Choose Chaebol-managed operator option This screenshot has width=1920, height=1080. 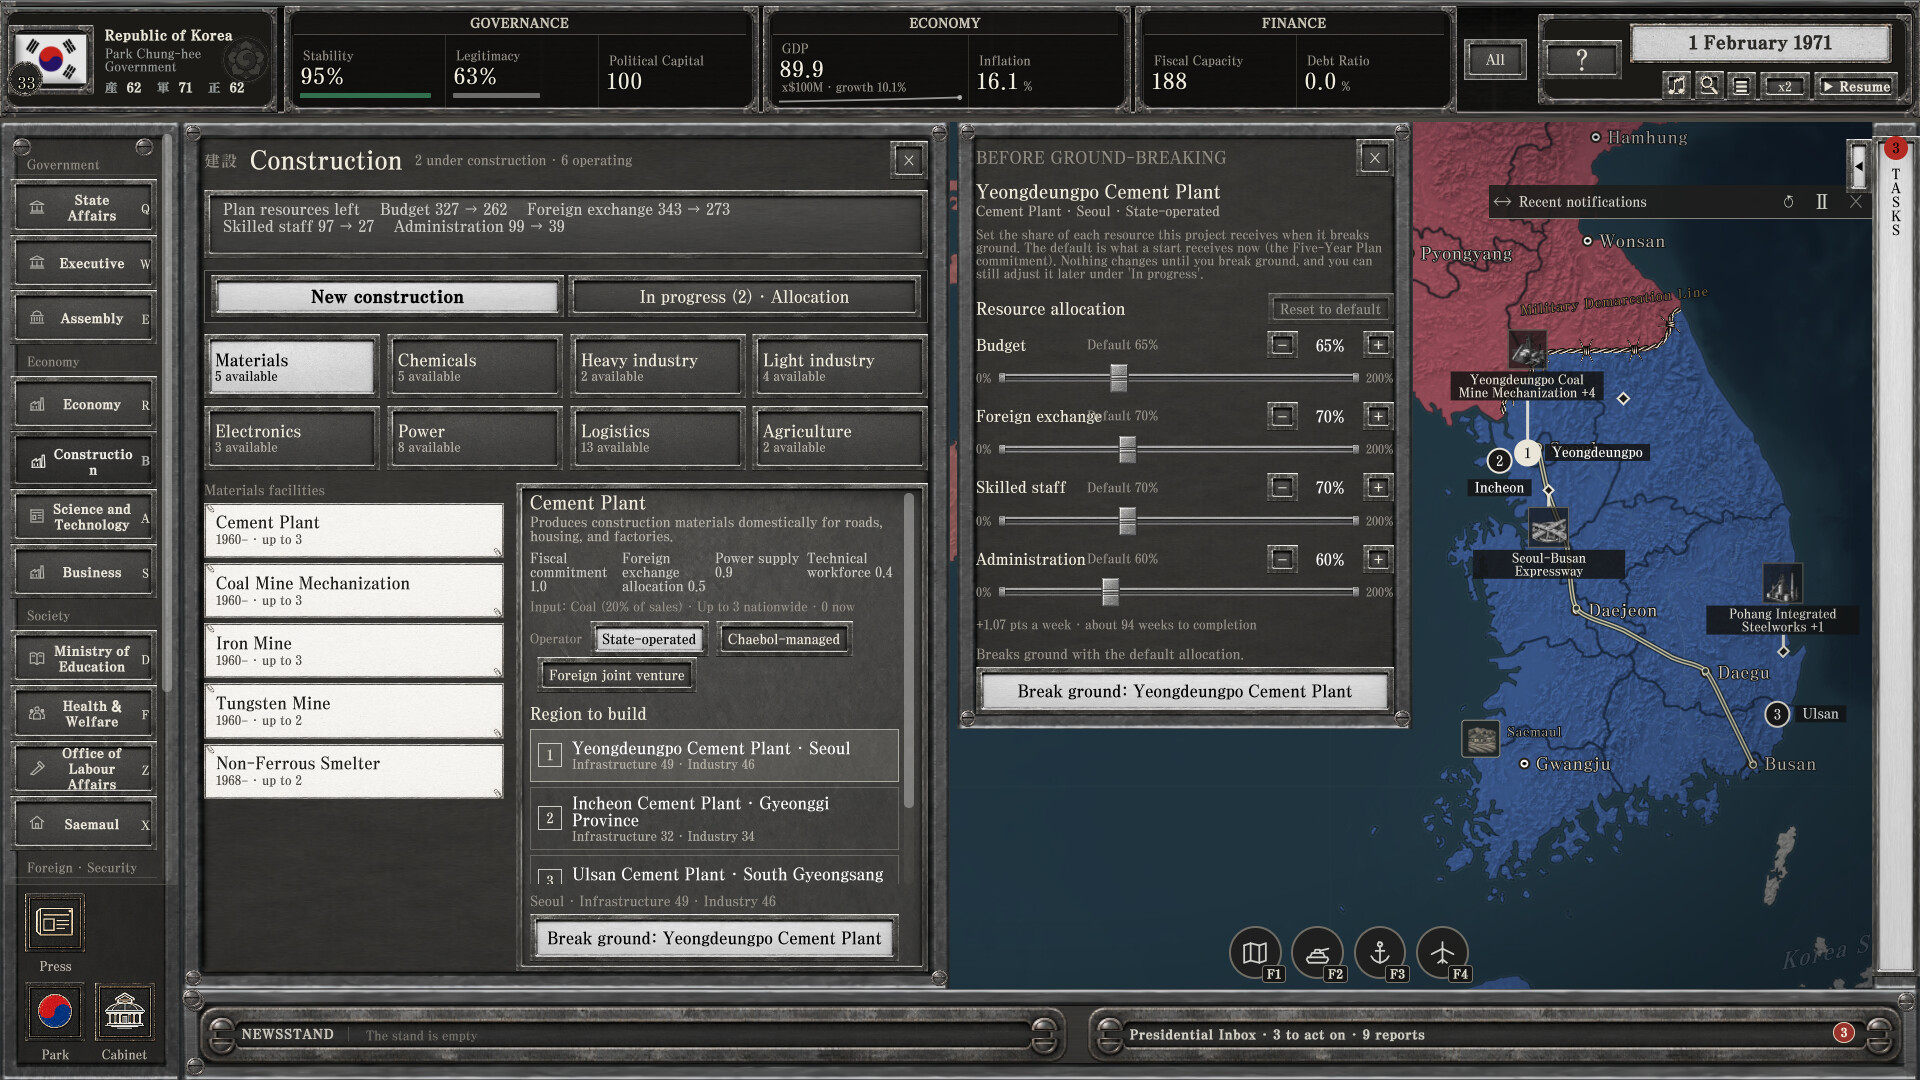click(784, 639)
